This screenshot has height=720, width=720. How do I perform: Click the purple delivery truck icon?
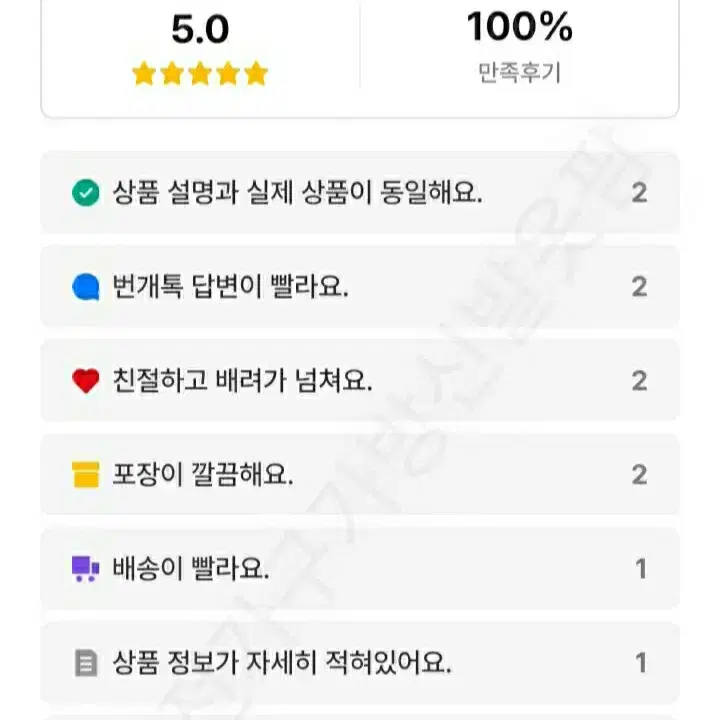(x=85, y=568)
